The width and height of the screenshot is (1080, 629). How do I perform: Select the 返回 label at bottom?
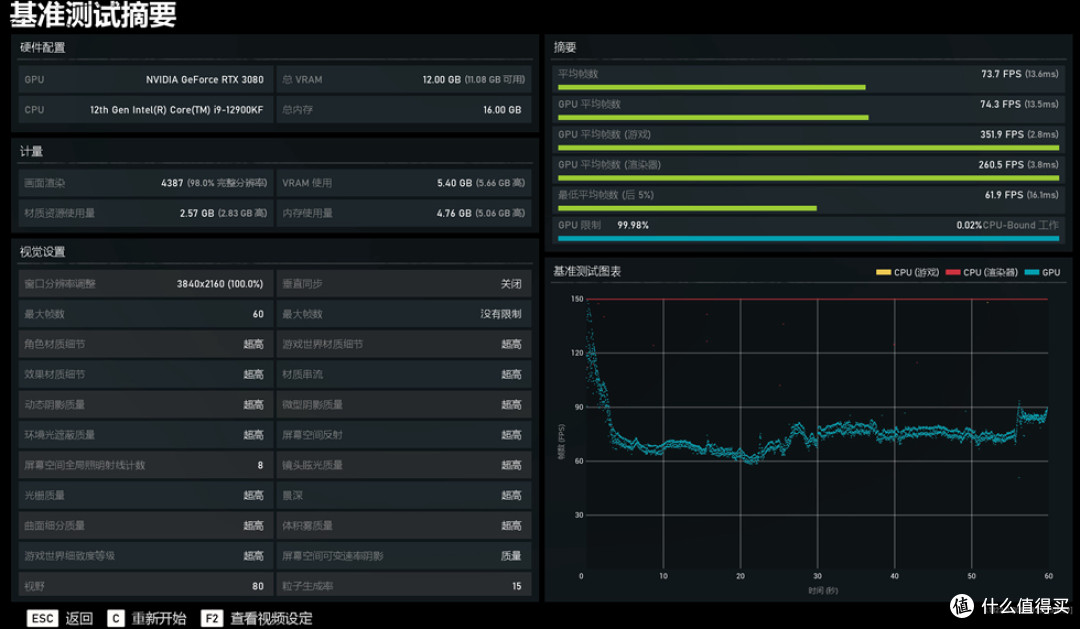79,618
